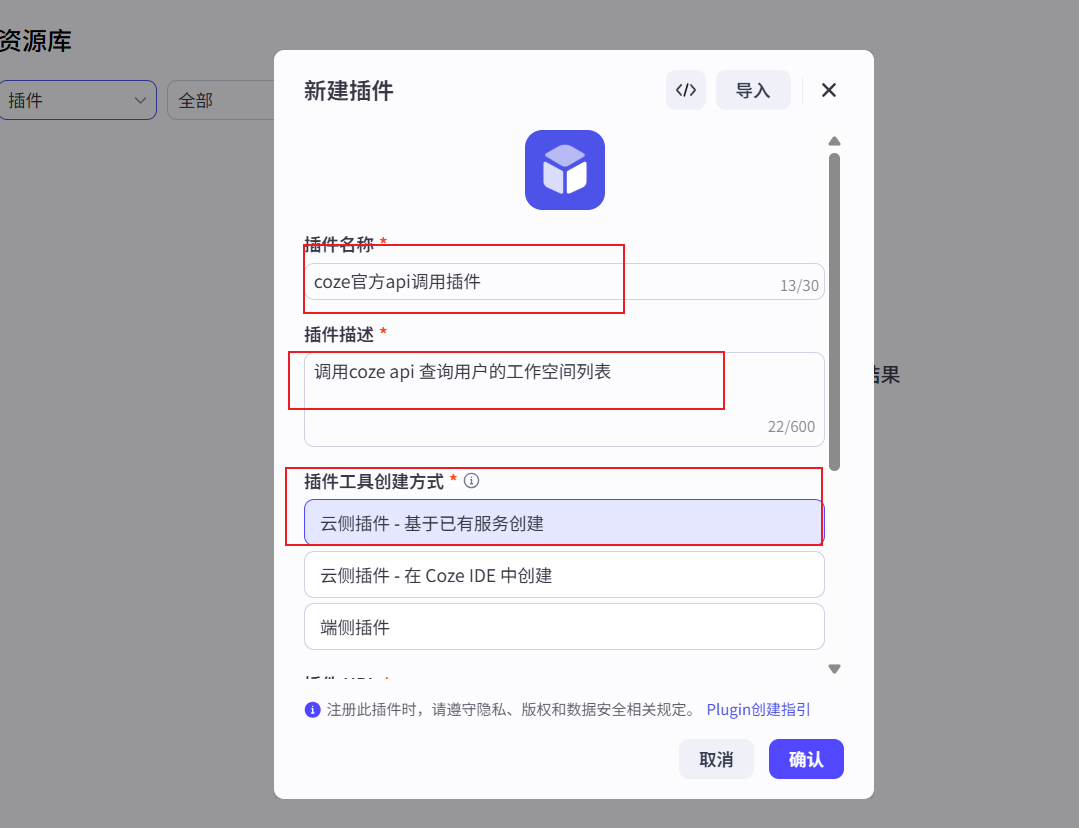Open the info icon beside 插件工具创建方式
This screenshot has width=1079, height=828.
(x=471, y=480)
